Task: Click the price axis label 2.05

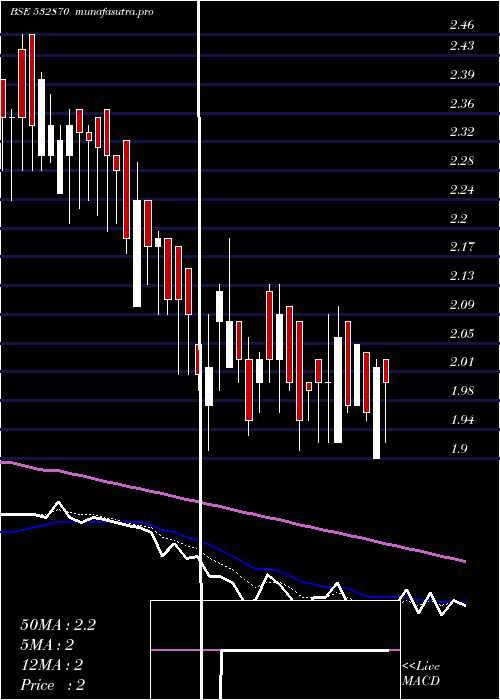Action: point(462,333)
